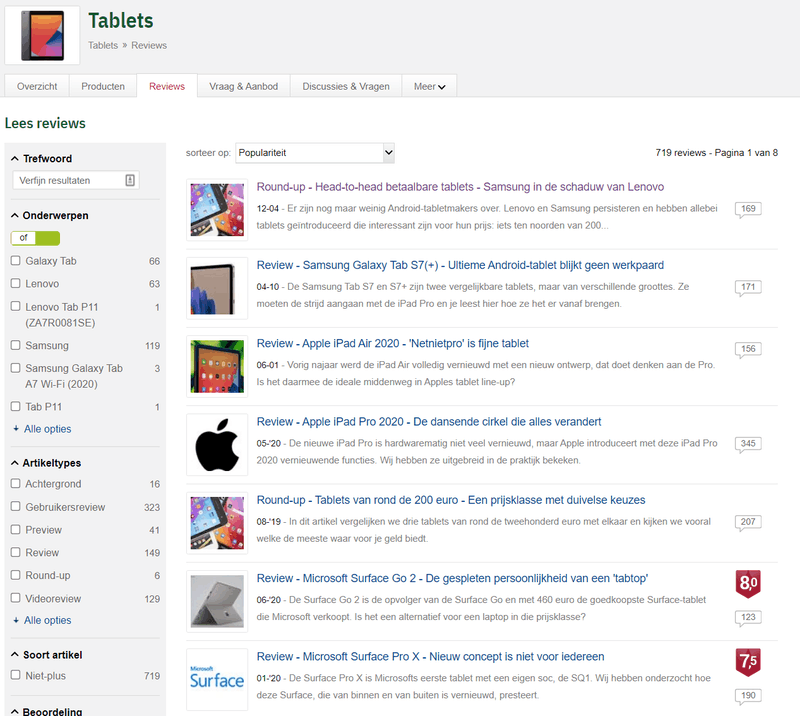The width and height of the screenshot is (800, 716).
Task: Check the Niet-plus filter
Action: click(x=16, y=675)
